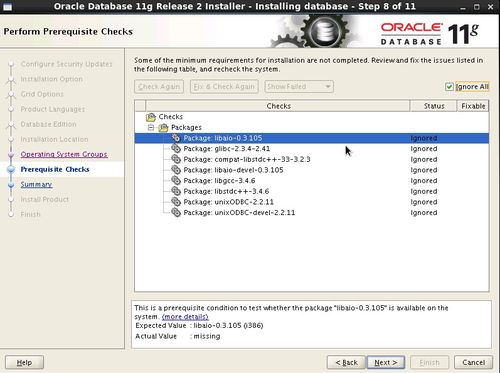Click the libaio-devel-0.3.105 package icon
The image size is (500, 373).
[176, 170]
